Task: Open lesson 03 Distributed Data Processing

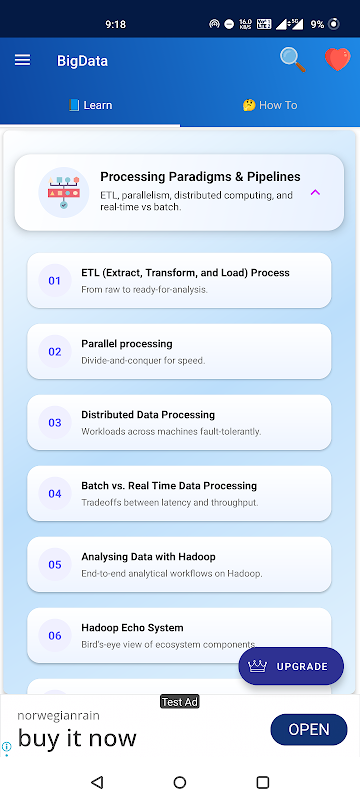Action: pyautogui.click(x=179, y=422)
